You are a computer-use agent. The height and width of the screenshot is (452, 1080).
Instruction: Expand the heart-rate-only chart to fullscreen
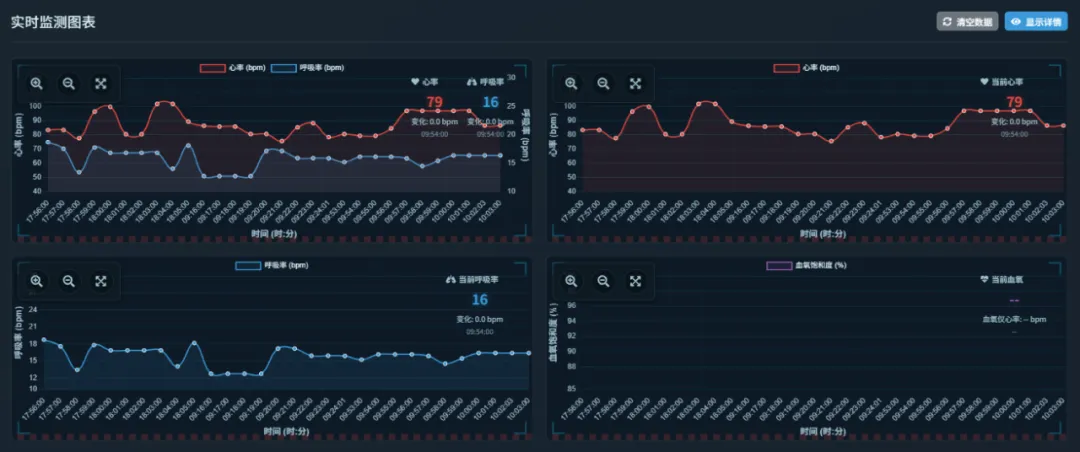click(635, 84)
